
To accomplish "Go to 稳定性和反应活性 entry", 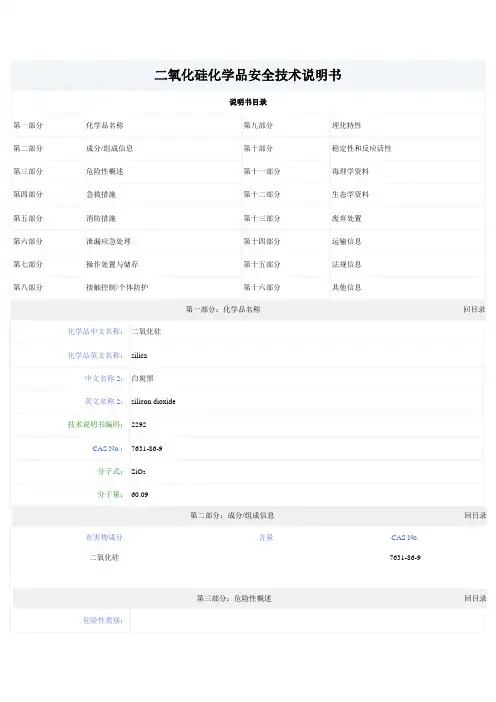I will click(x=362, y=148).
